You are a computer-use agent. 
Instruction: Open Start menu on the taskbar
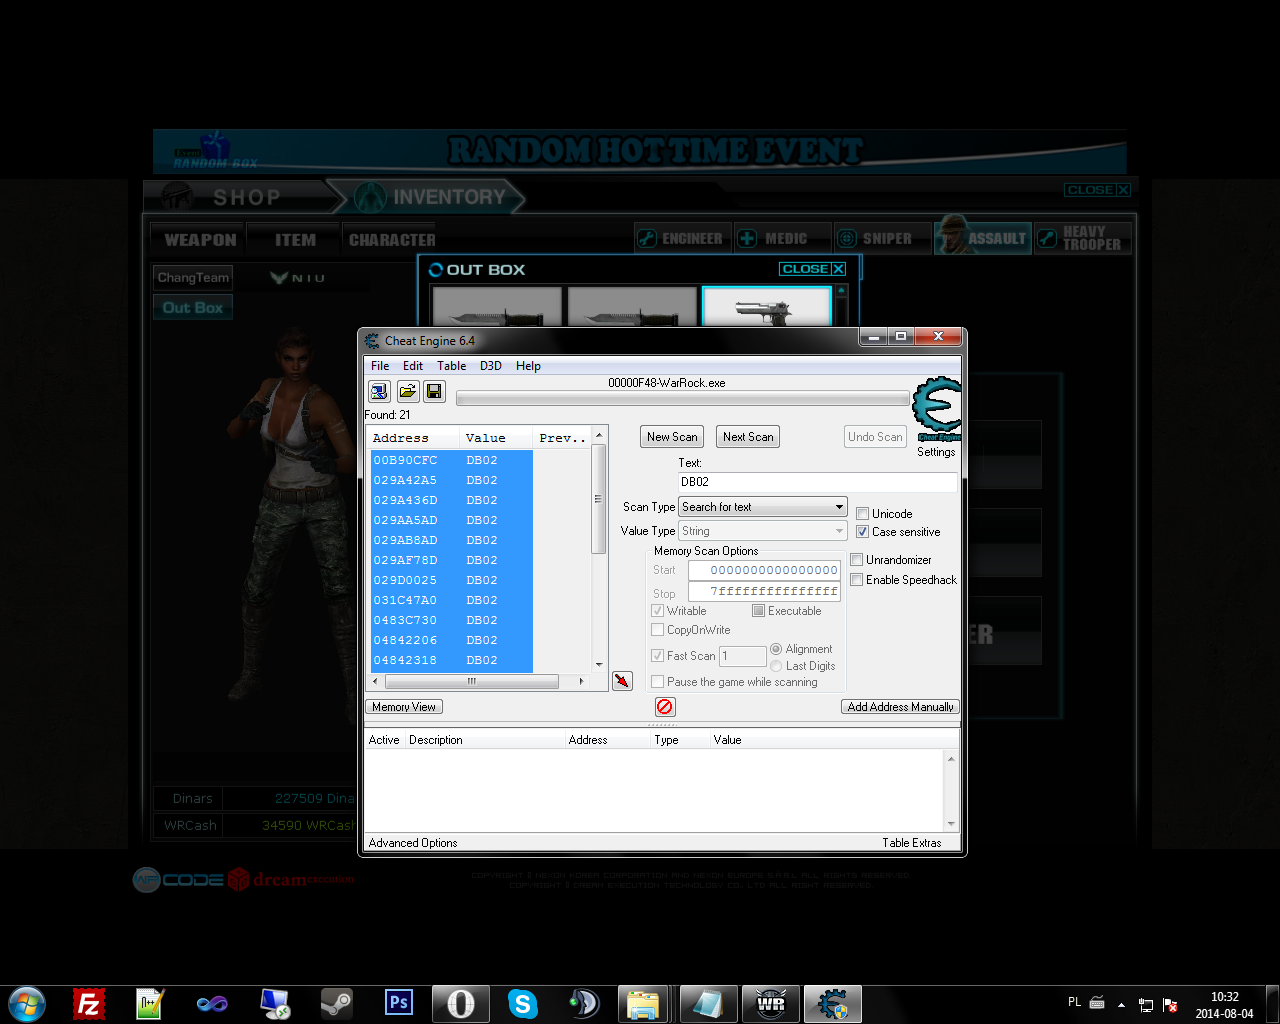click(26, 1004)
